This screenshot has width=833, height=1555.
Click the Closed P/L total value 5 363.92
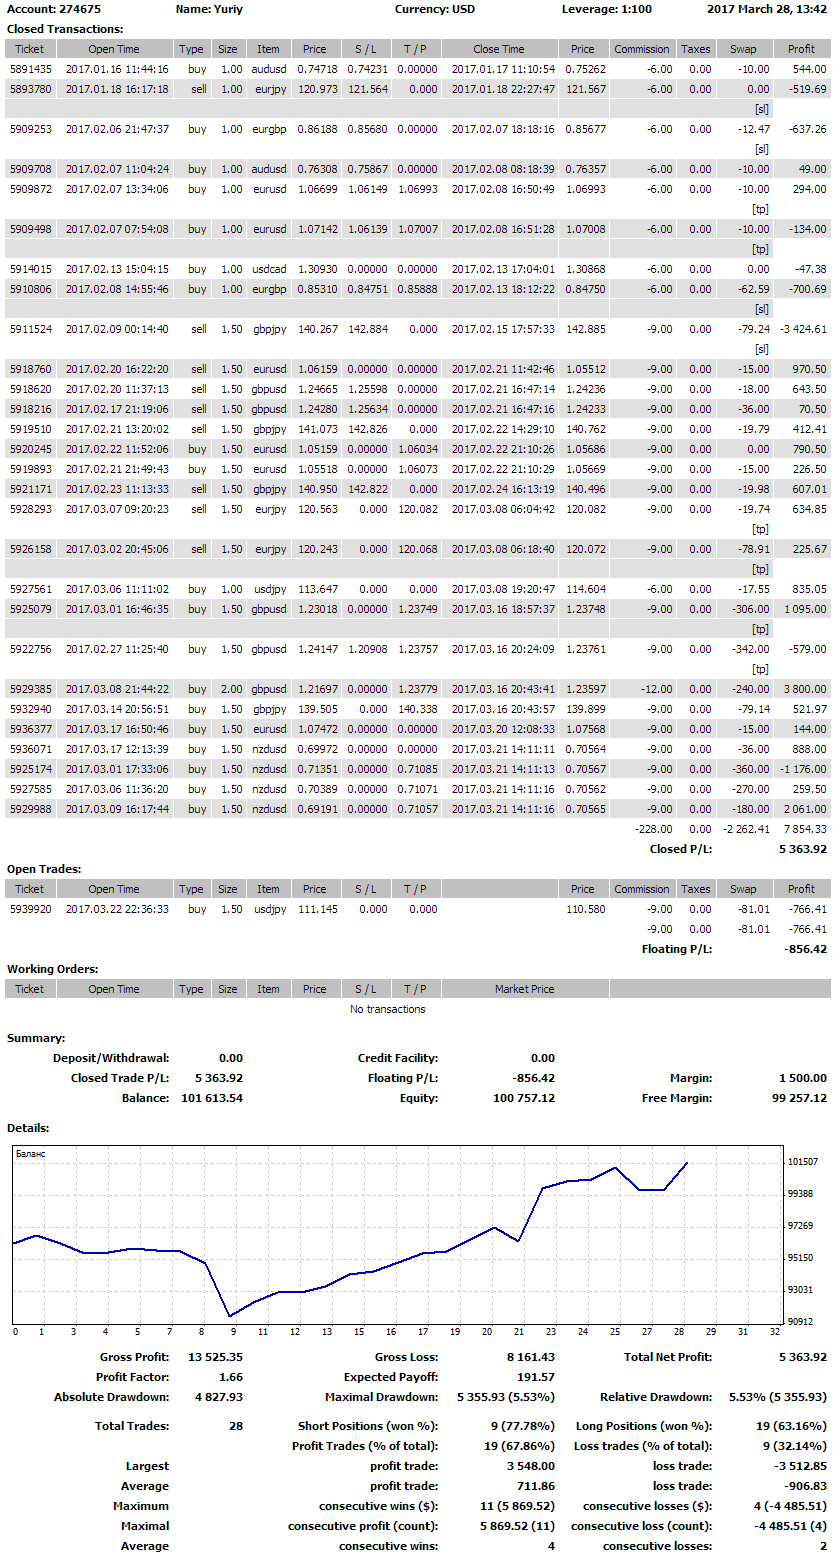click(802, 849)
